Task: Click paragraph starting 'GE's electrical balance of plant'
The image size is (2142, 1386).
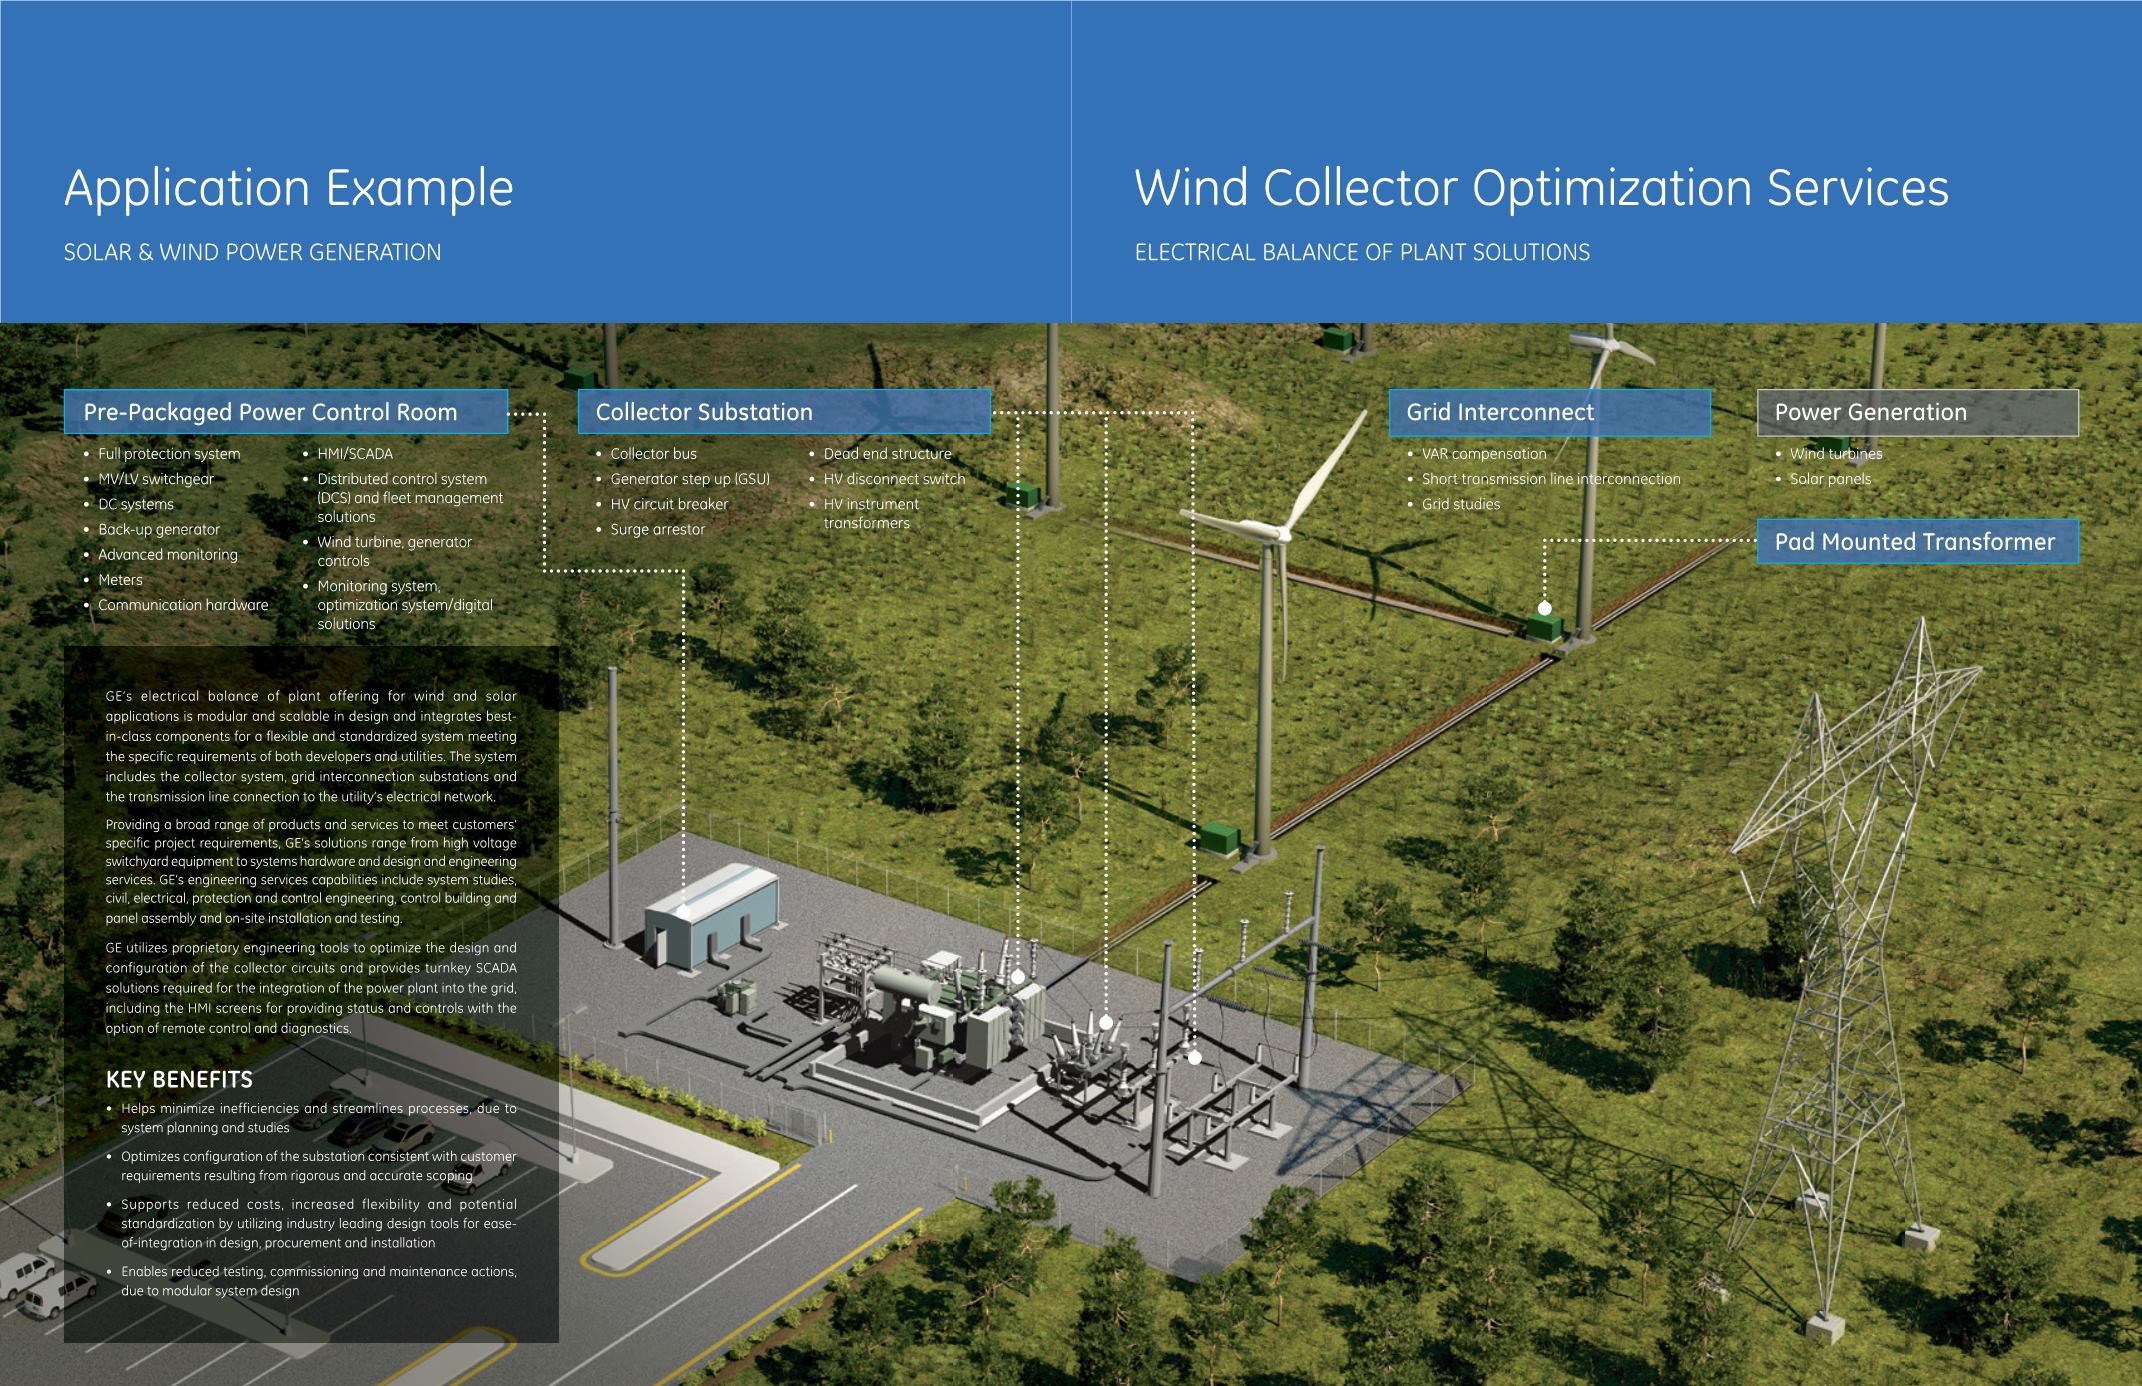Action: pos(311,747)
